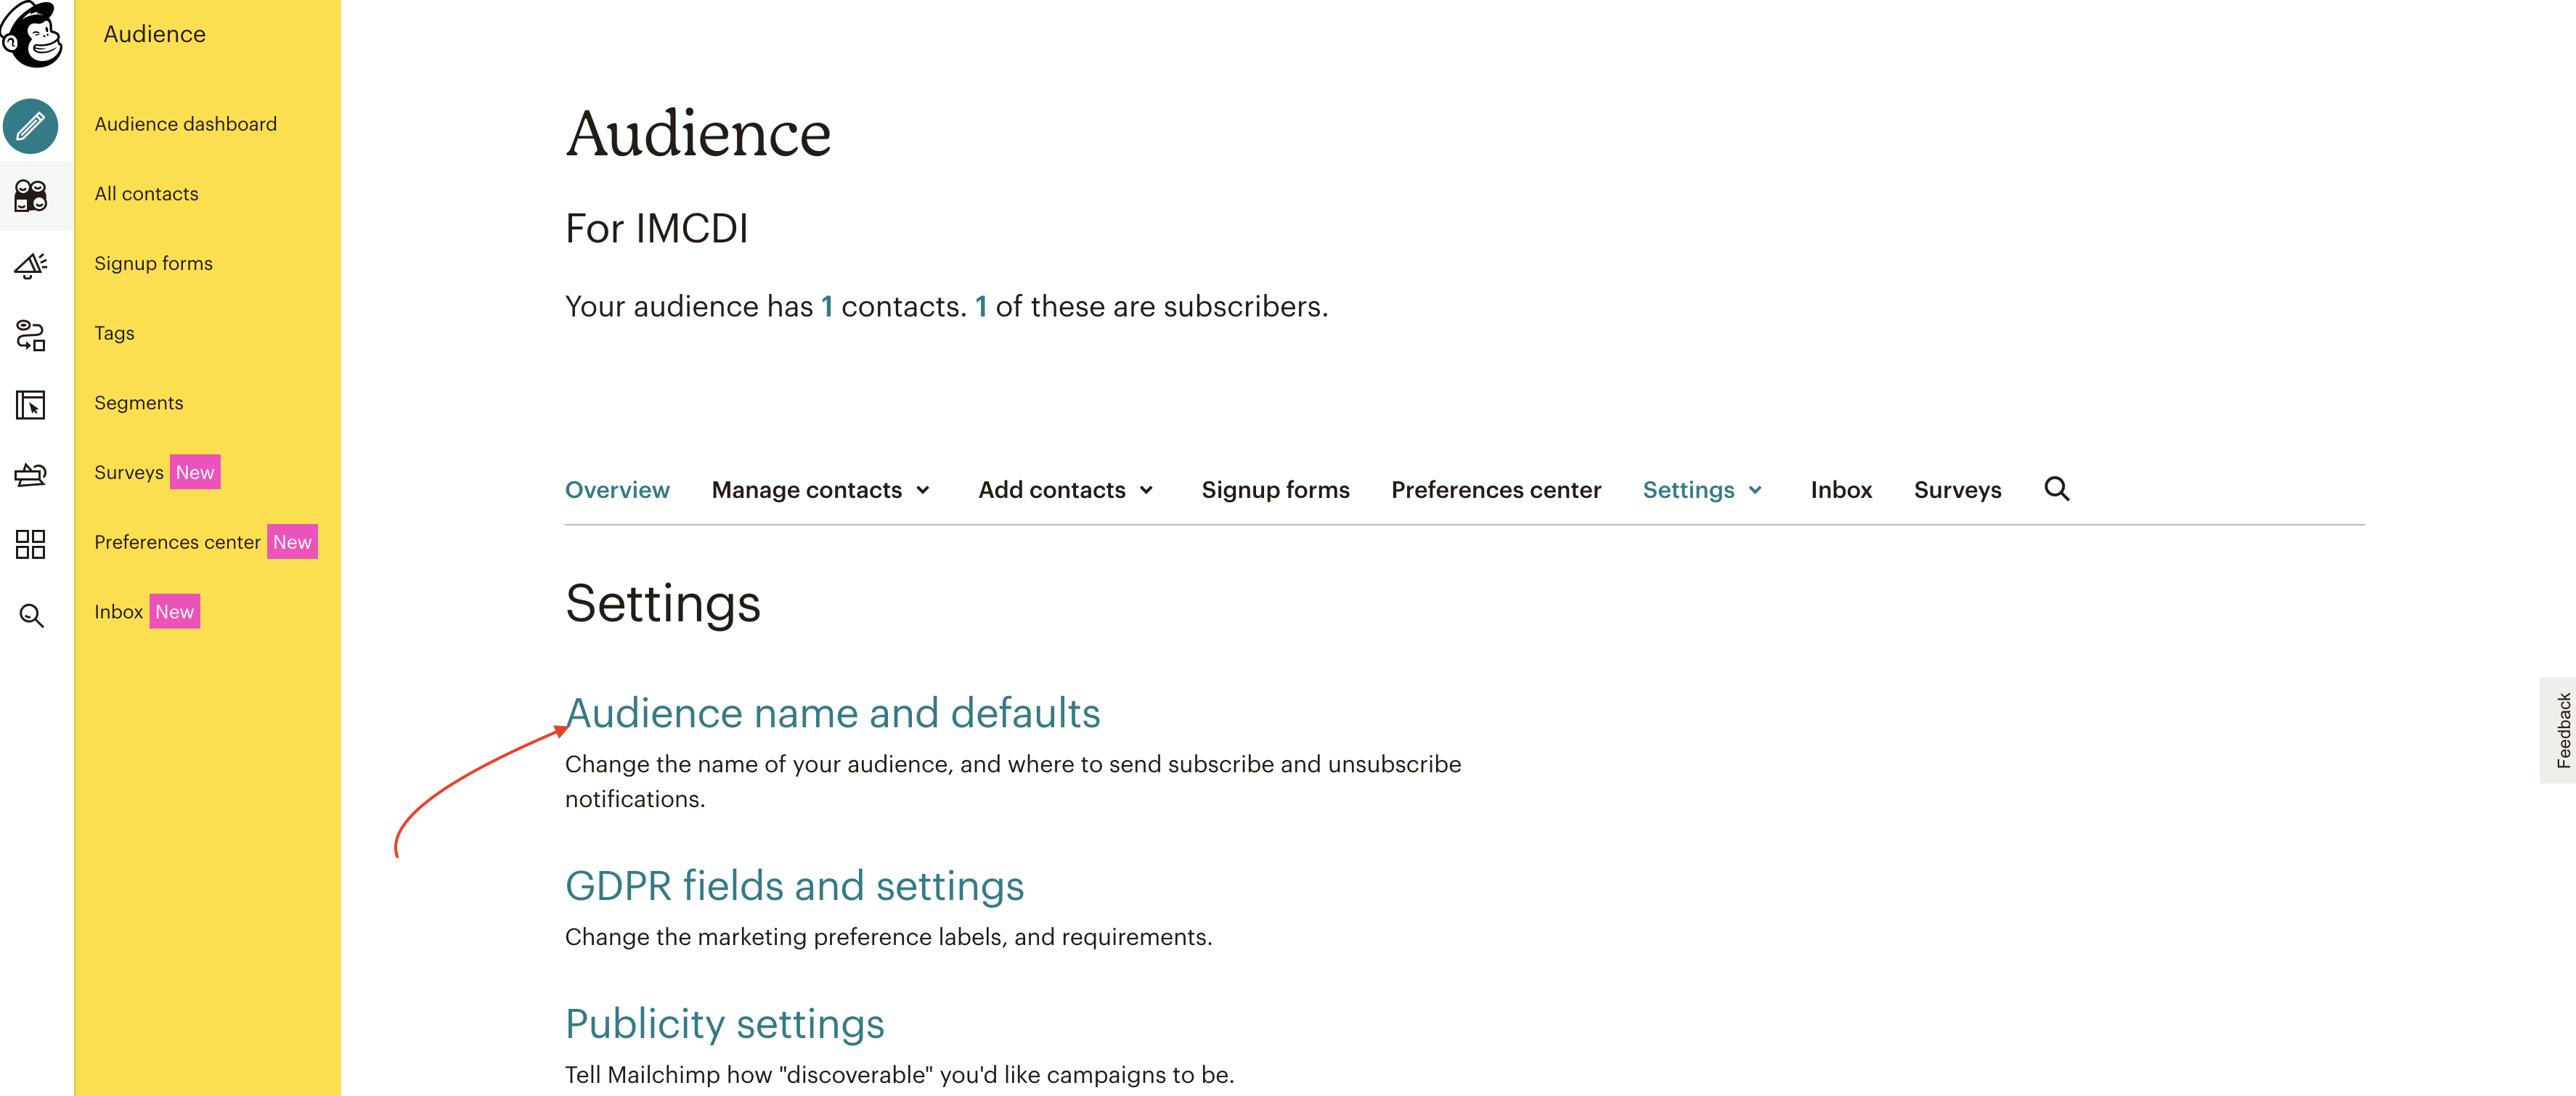Select the Audience icon in sidebar
Screen dimensions: 2576x1096
[31, 196]
